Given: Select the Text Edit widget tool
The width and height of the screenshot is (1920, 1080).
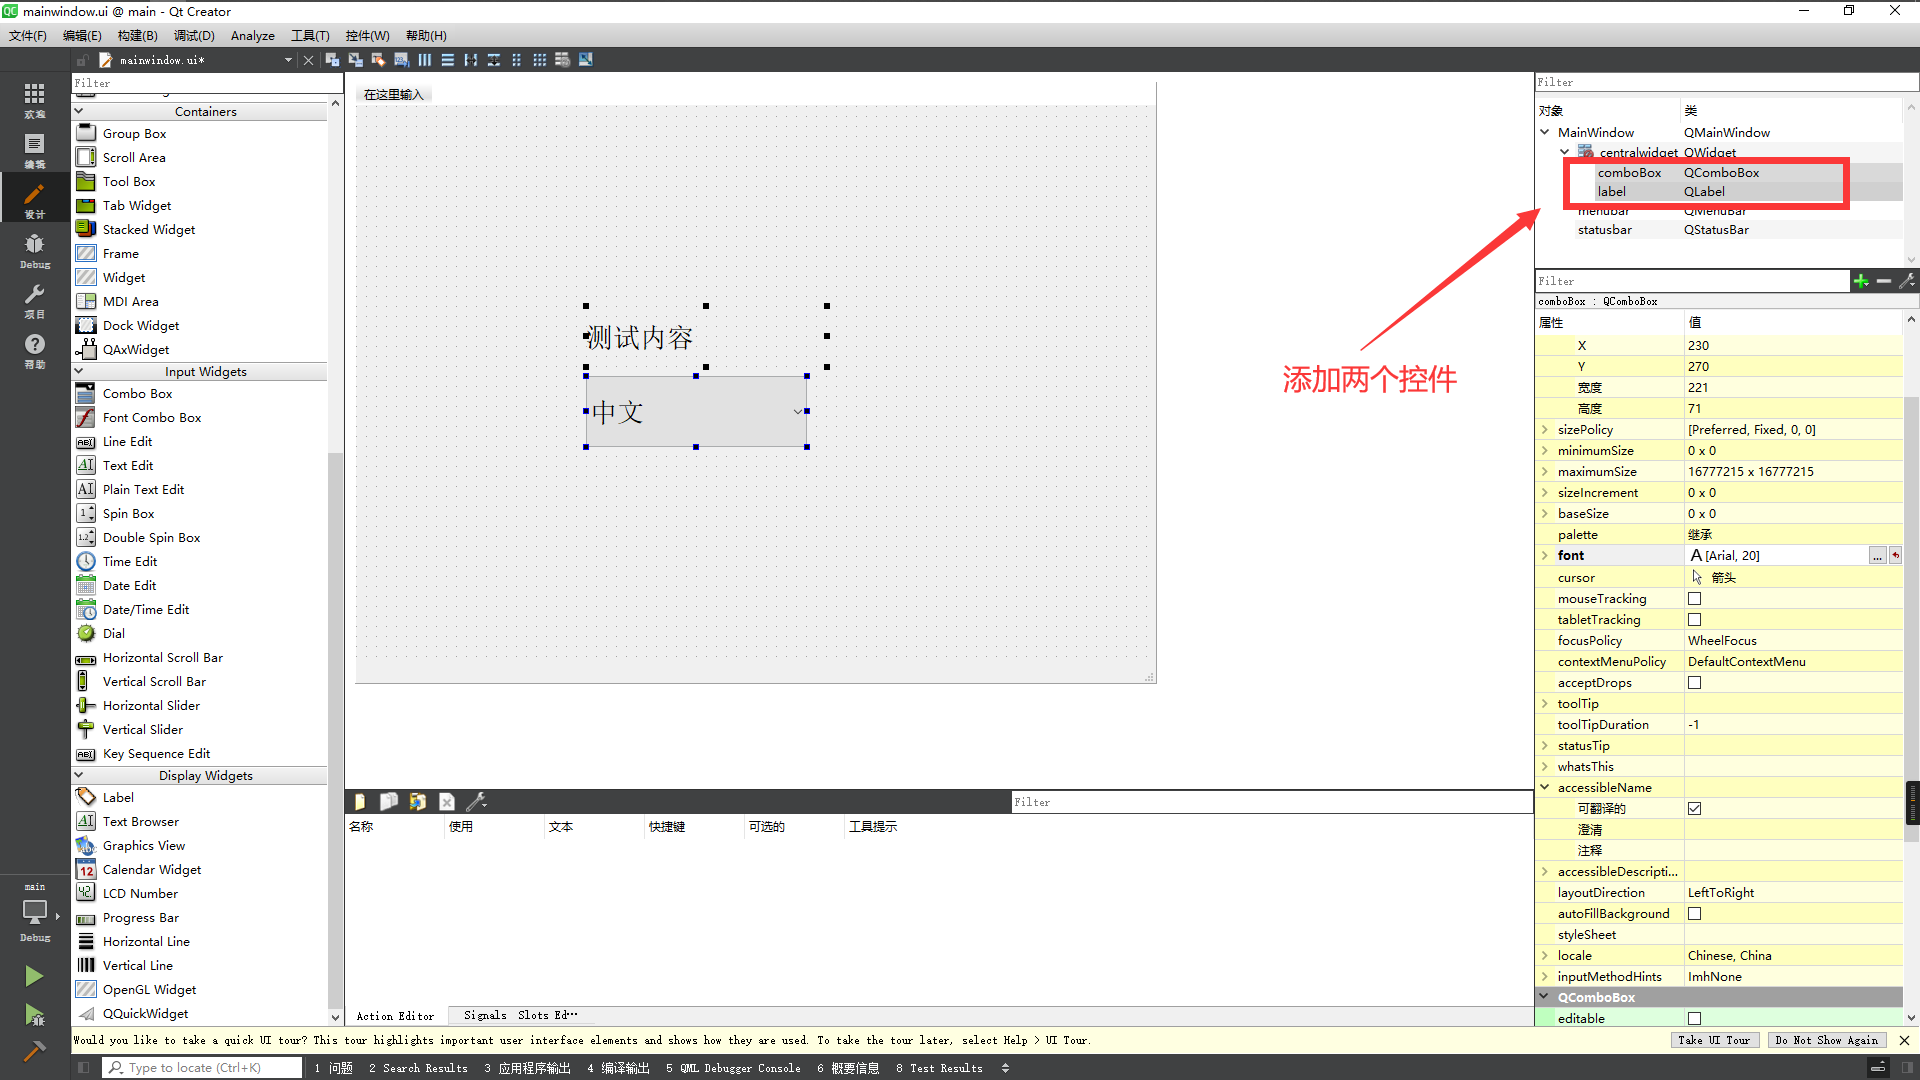Looking at the screenshot, I should tap(128, 465).
